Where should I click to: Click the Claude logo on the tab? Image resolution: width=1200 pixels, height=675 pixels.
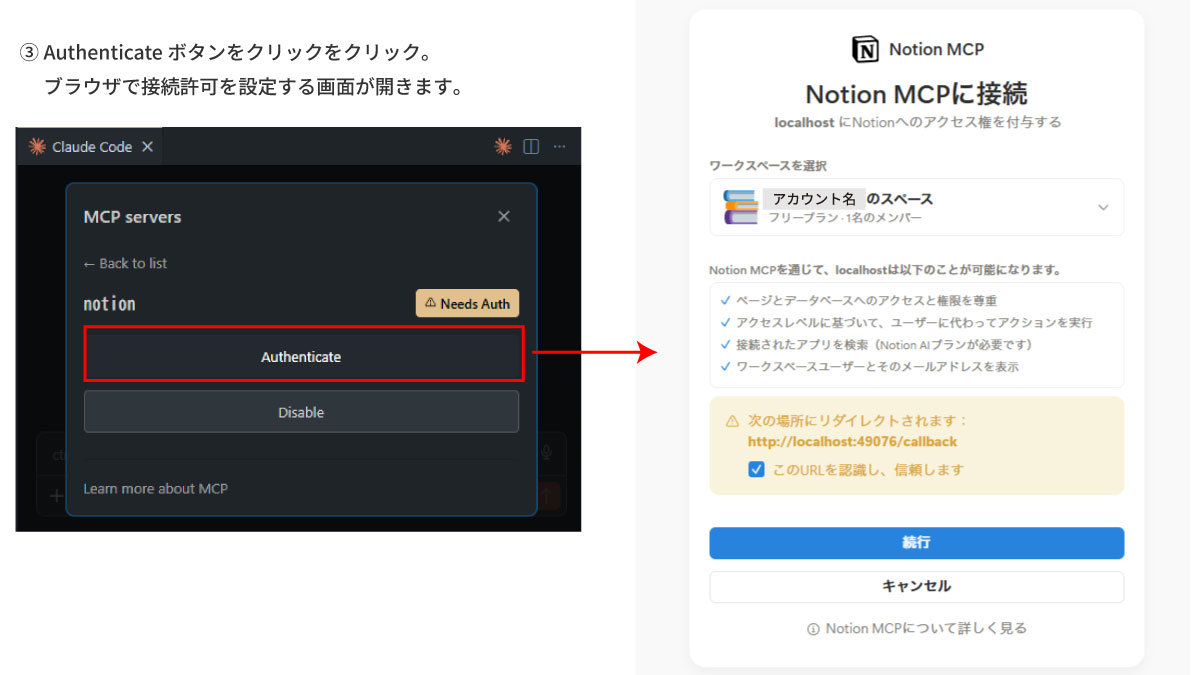[x=37, y=147]
